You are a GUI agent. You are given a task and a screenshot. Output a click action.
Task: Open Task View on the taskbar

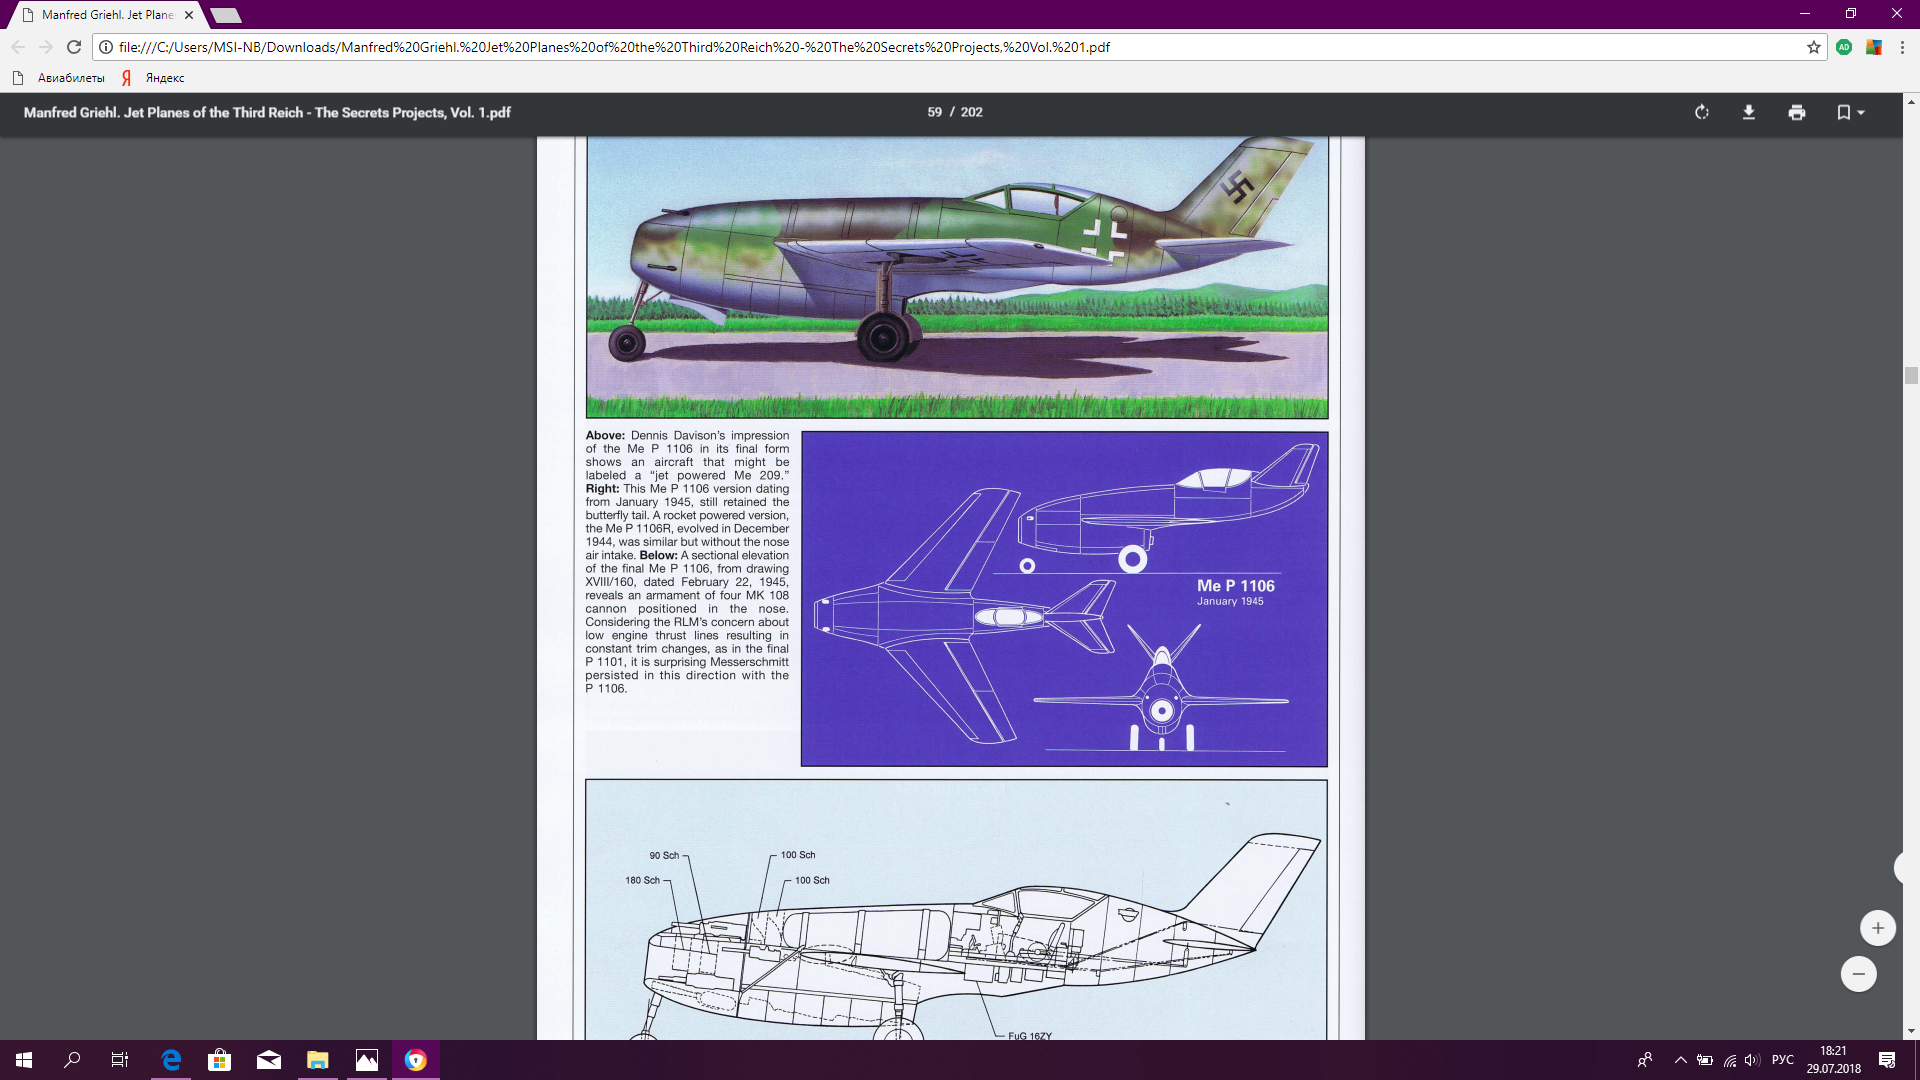click(120, 1060)
